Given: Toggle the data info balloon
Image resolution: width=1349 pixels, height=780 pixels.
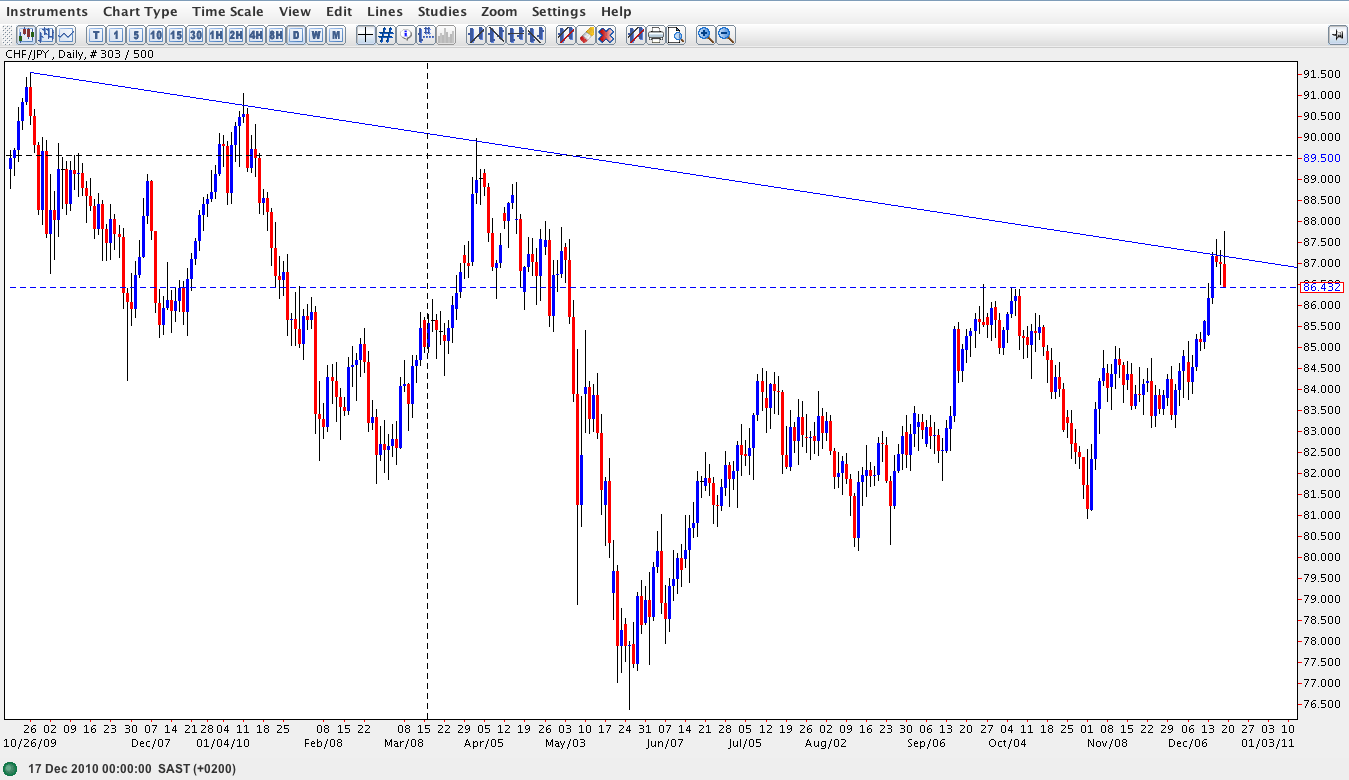Looking at the screenshot, I should pyautogui.click(x=406, y=35).
